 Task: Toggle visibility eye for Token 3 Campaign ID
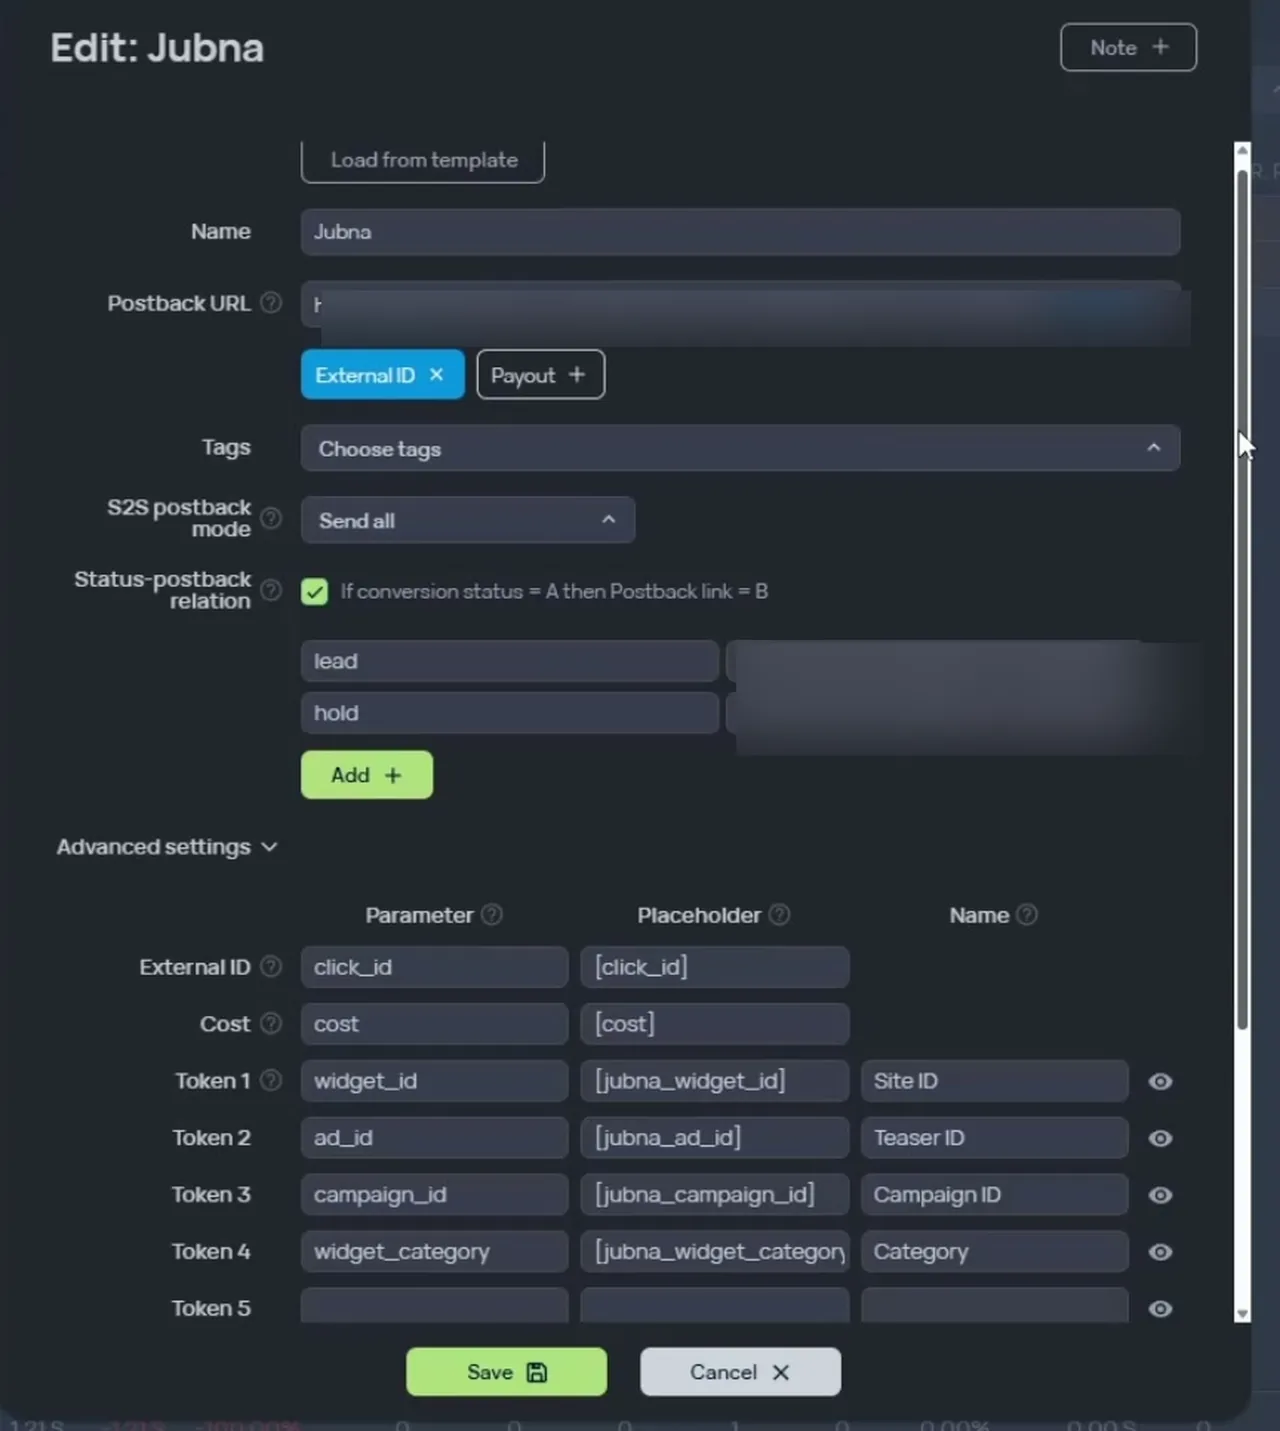pos(1160,1195)
